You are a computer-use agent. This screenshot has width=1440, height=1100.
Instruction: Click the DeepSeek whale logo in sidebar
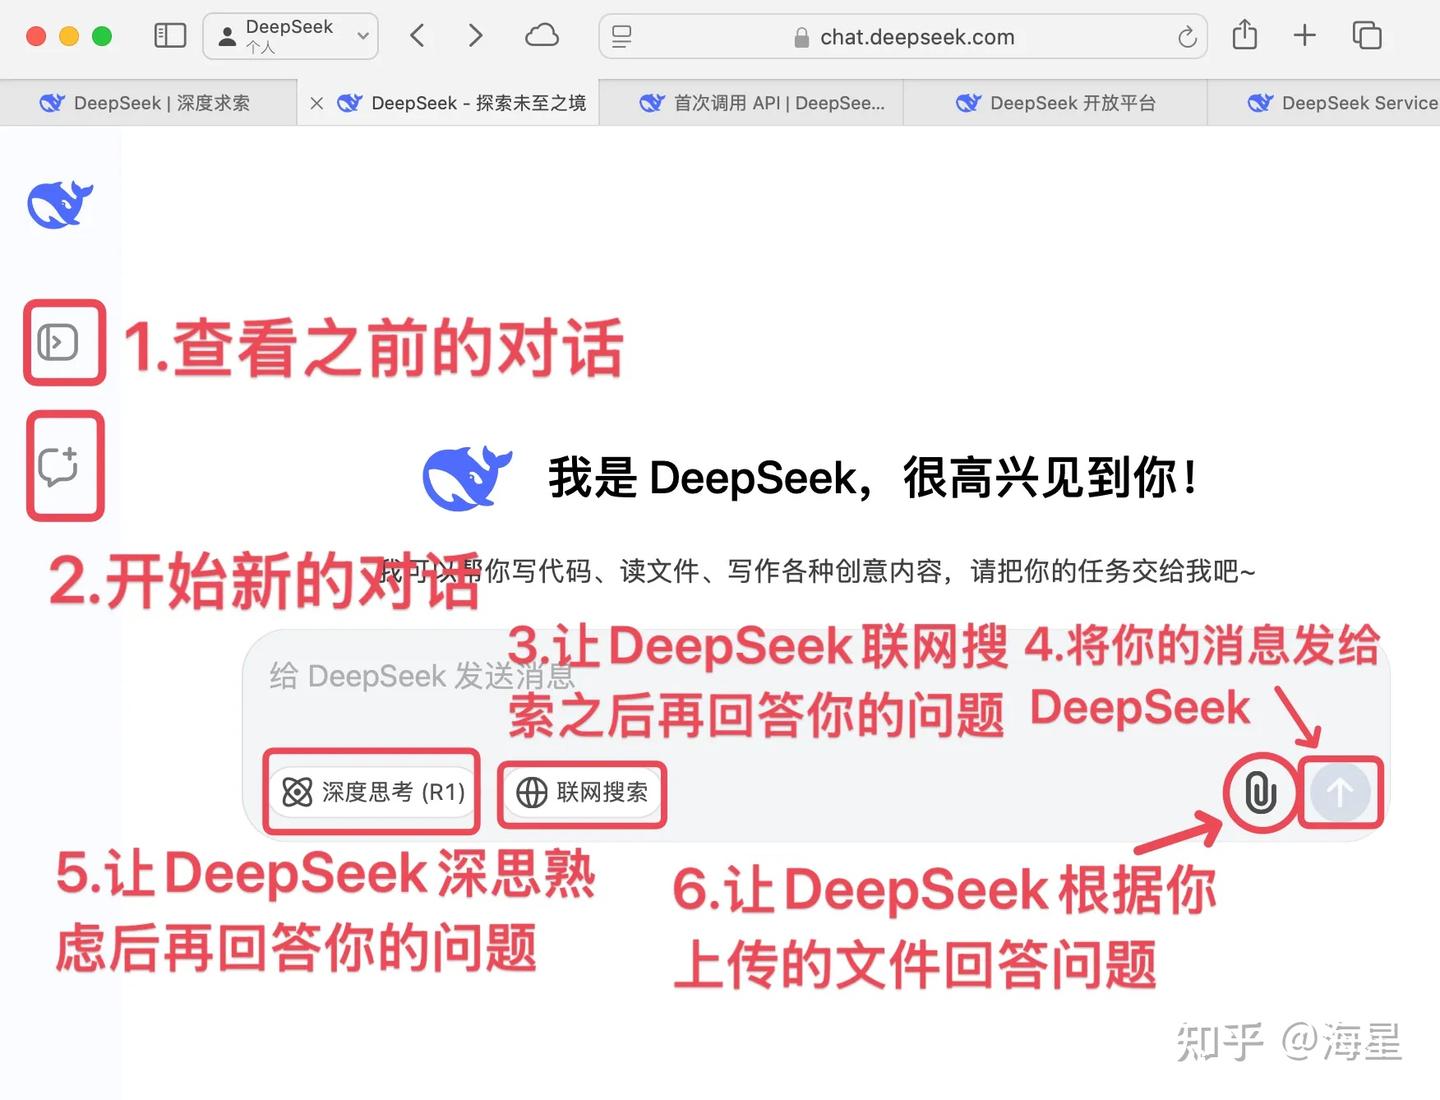(x=60, y=203)
